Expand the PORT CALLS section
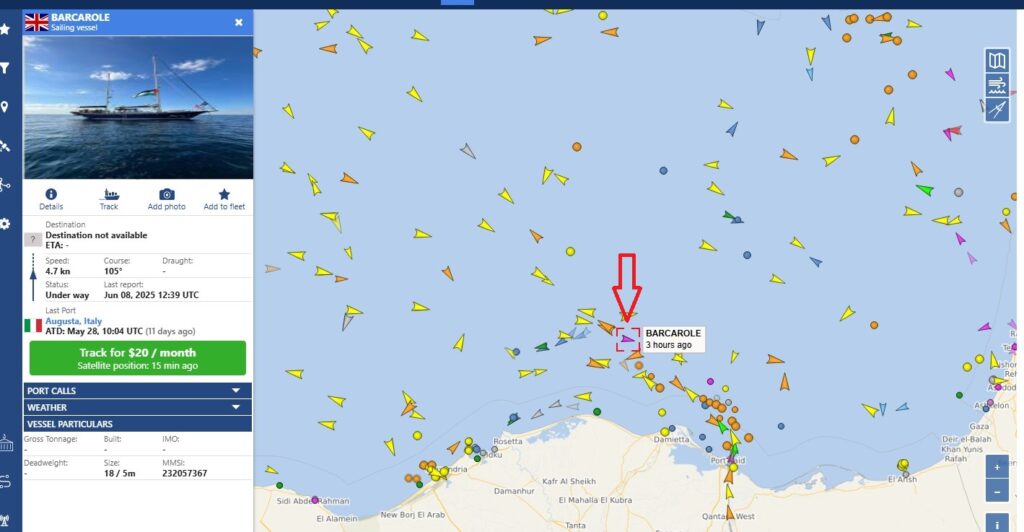 click(138, 390)
